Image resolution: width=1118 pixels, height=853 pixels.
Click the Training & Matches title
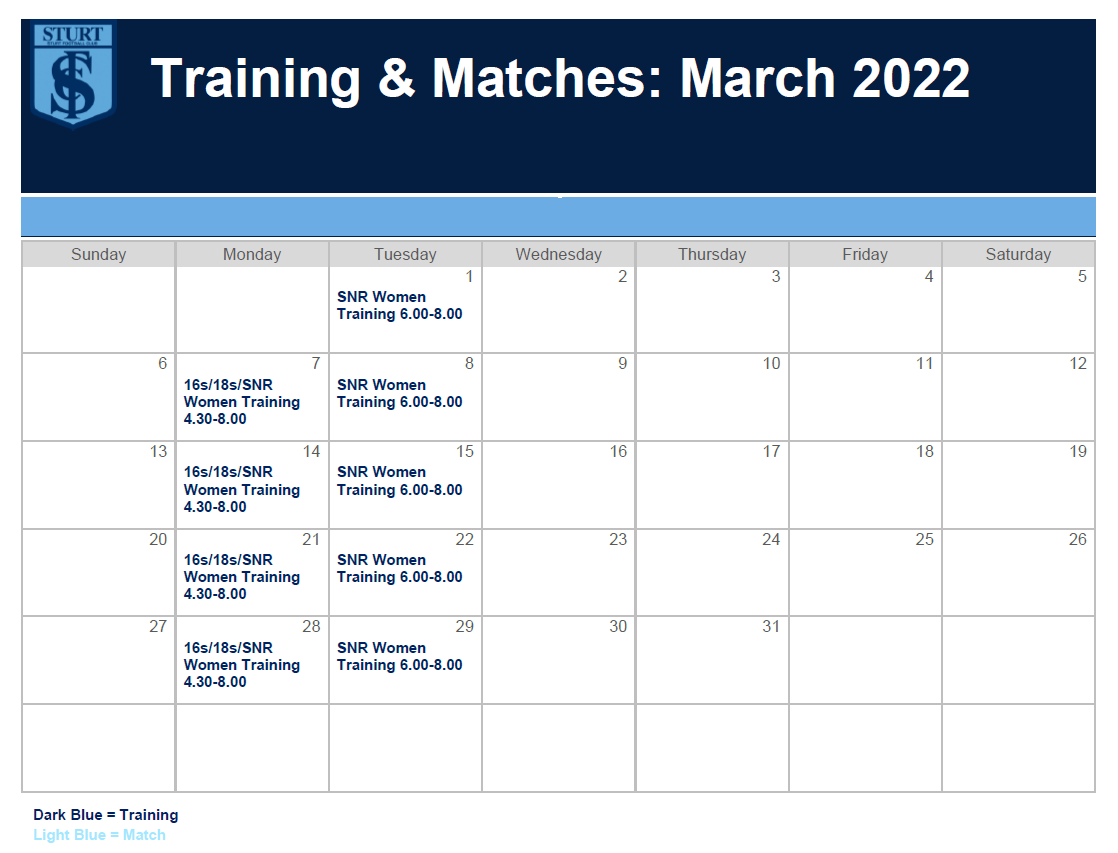tap(560, 78)
